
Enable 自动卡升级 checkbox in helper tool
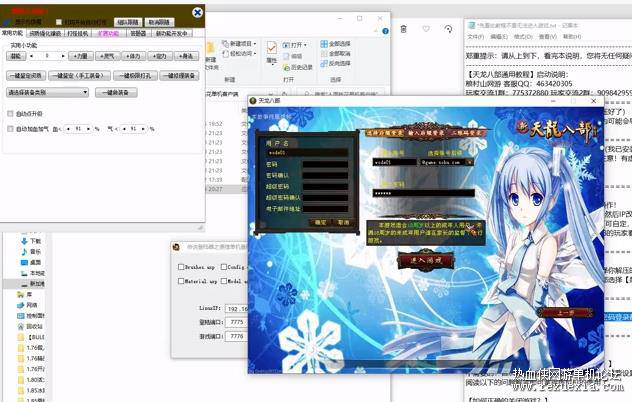click(x=10, y=114)
